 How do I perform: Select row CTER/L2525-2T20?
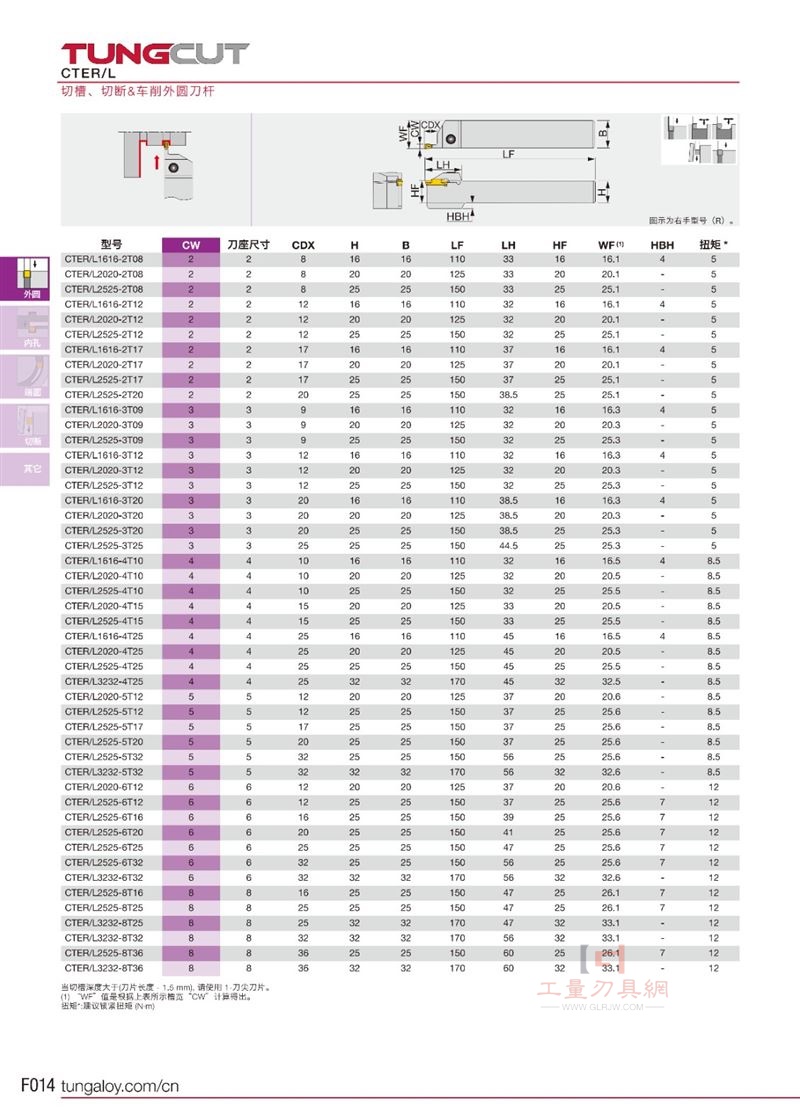pyautogui.click(x=400, y=395)
